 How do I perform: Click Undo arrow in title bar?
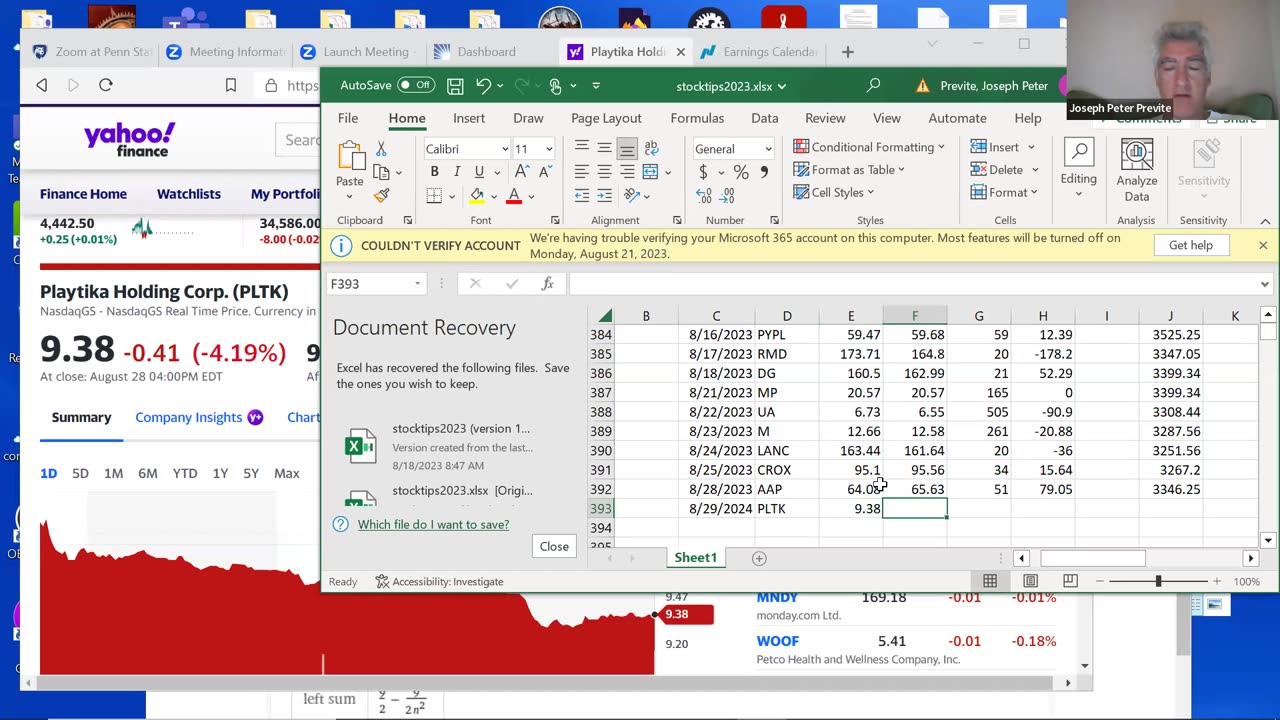click(x=483, y=86)
